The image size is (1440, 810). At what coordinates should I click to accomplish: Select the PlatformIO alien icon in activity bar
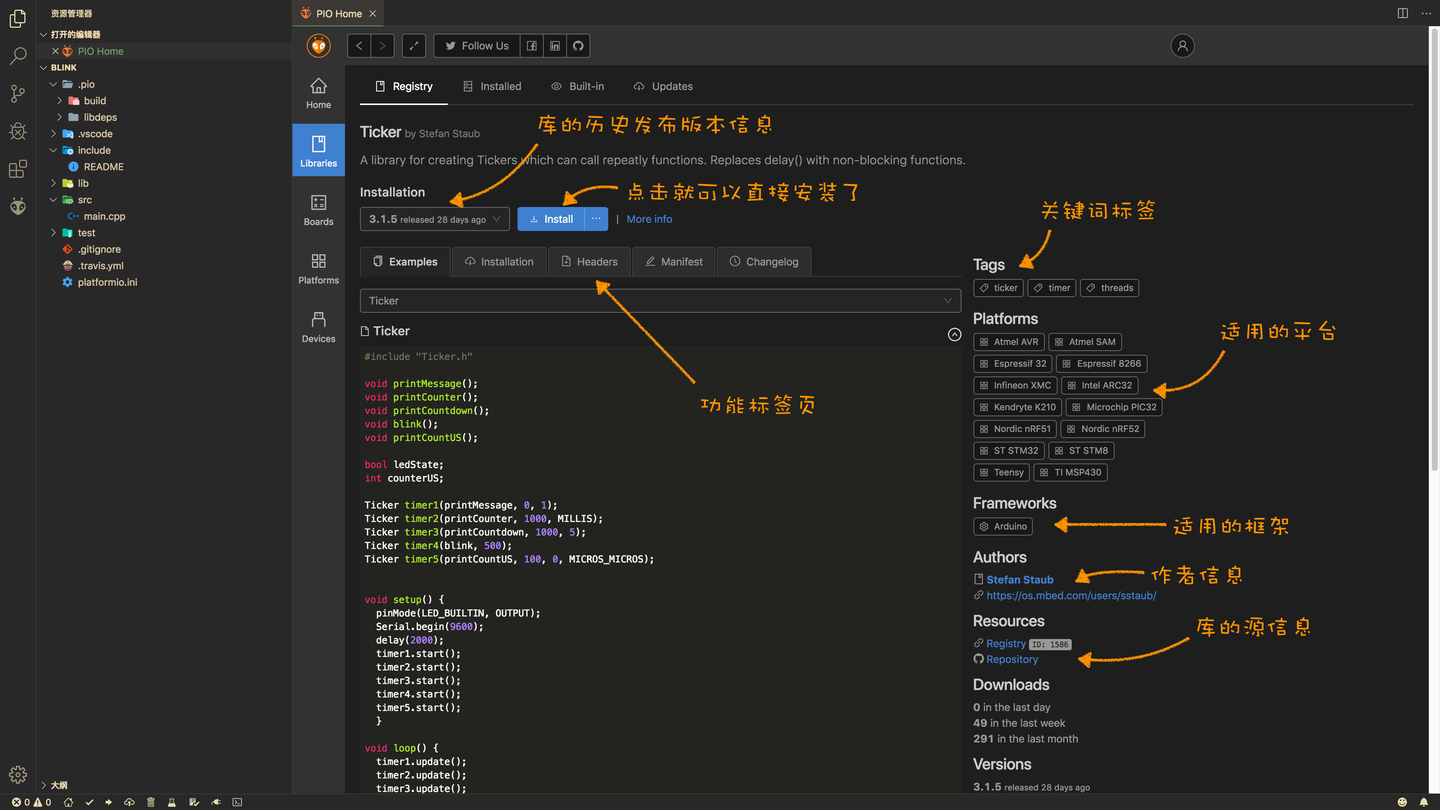17,207
